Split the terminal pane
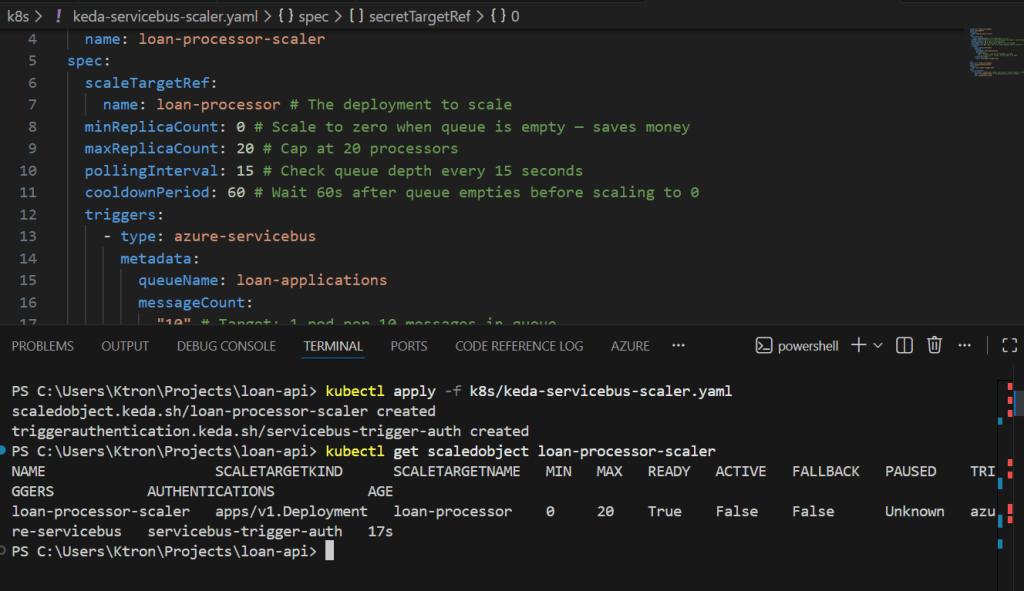The height and width of the screenshot is (591, 1024). 904,345
